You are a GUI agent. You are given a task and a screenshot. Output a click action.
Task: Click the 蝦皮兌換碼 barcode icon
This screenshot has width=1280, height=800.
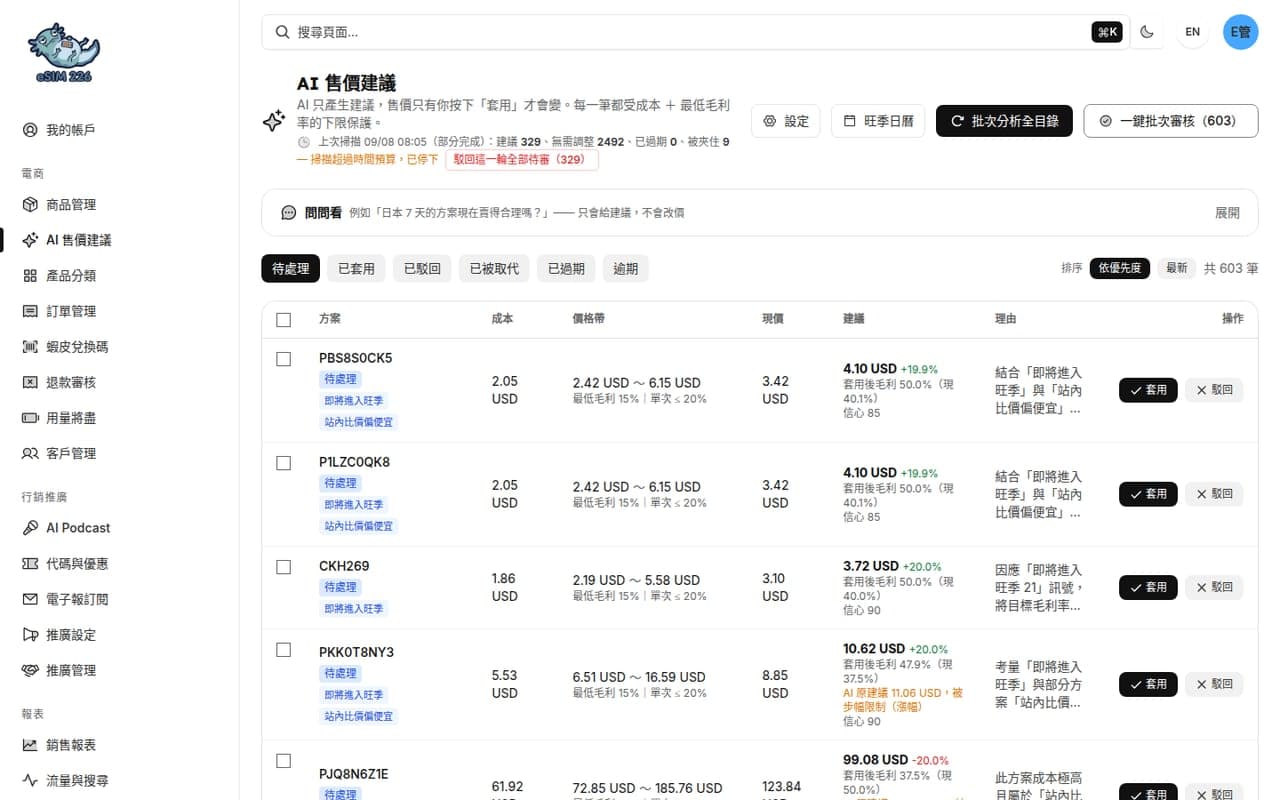pyautogui.click(x=30, y=347)
